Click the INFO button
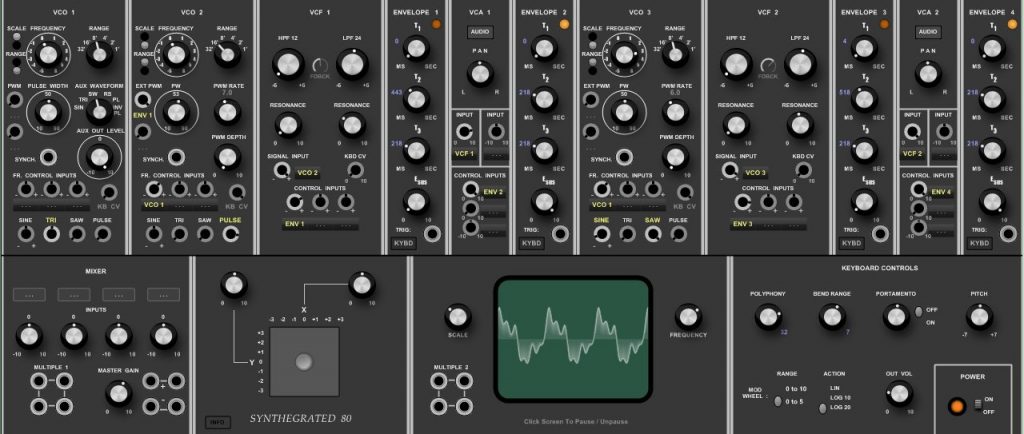1024x434 pixels. click(217, 422)
